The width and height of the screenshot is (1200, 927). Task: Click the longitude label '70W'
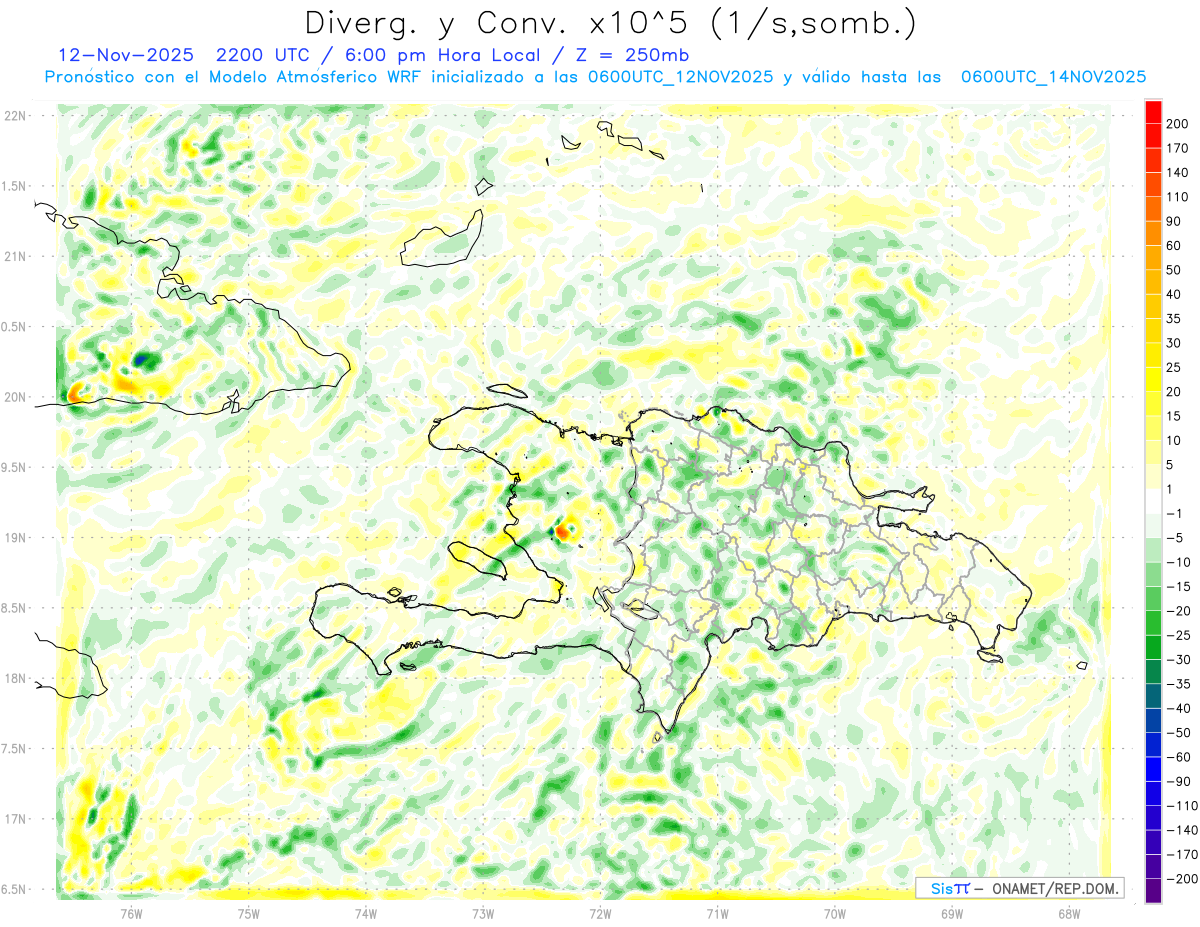[x=835, y=914]
